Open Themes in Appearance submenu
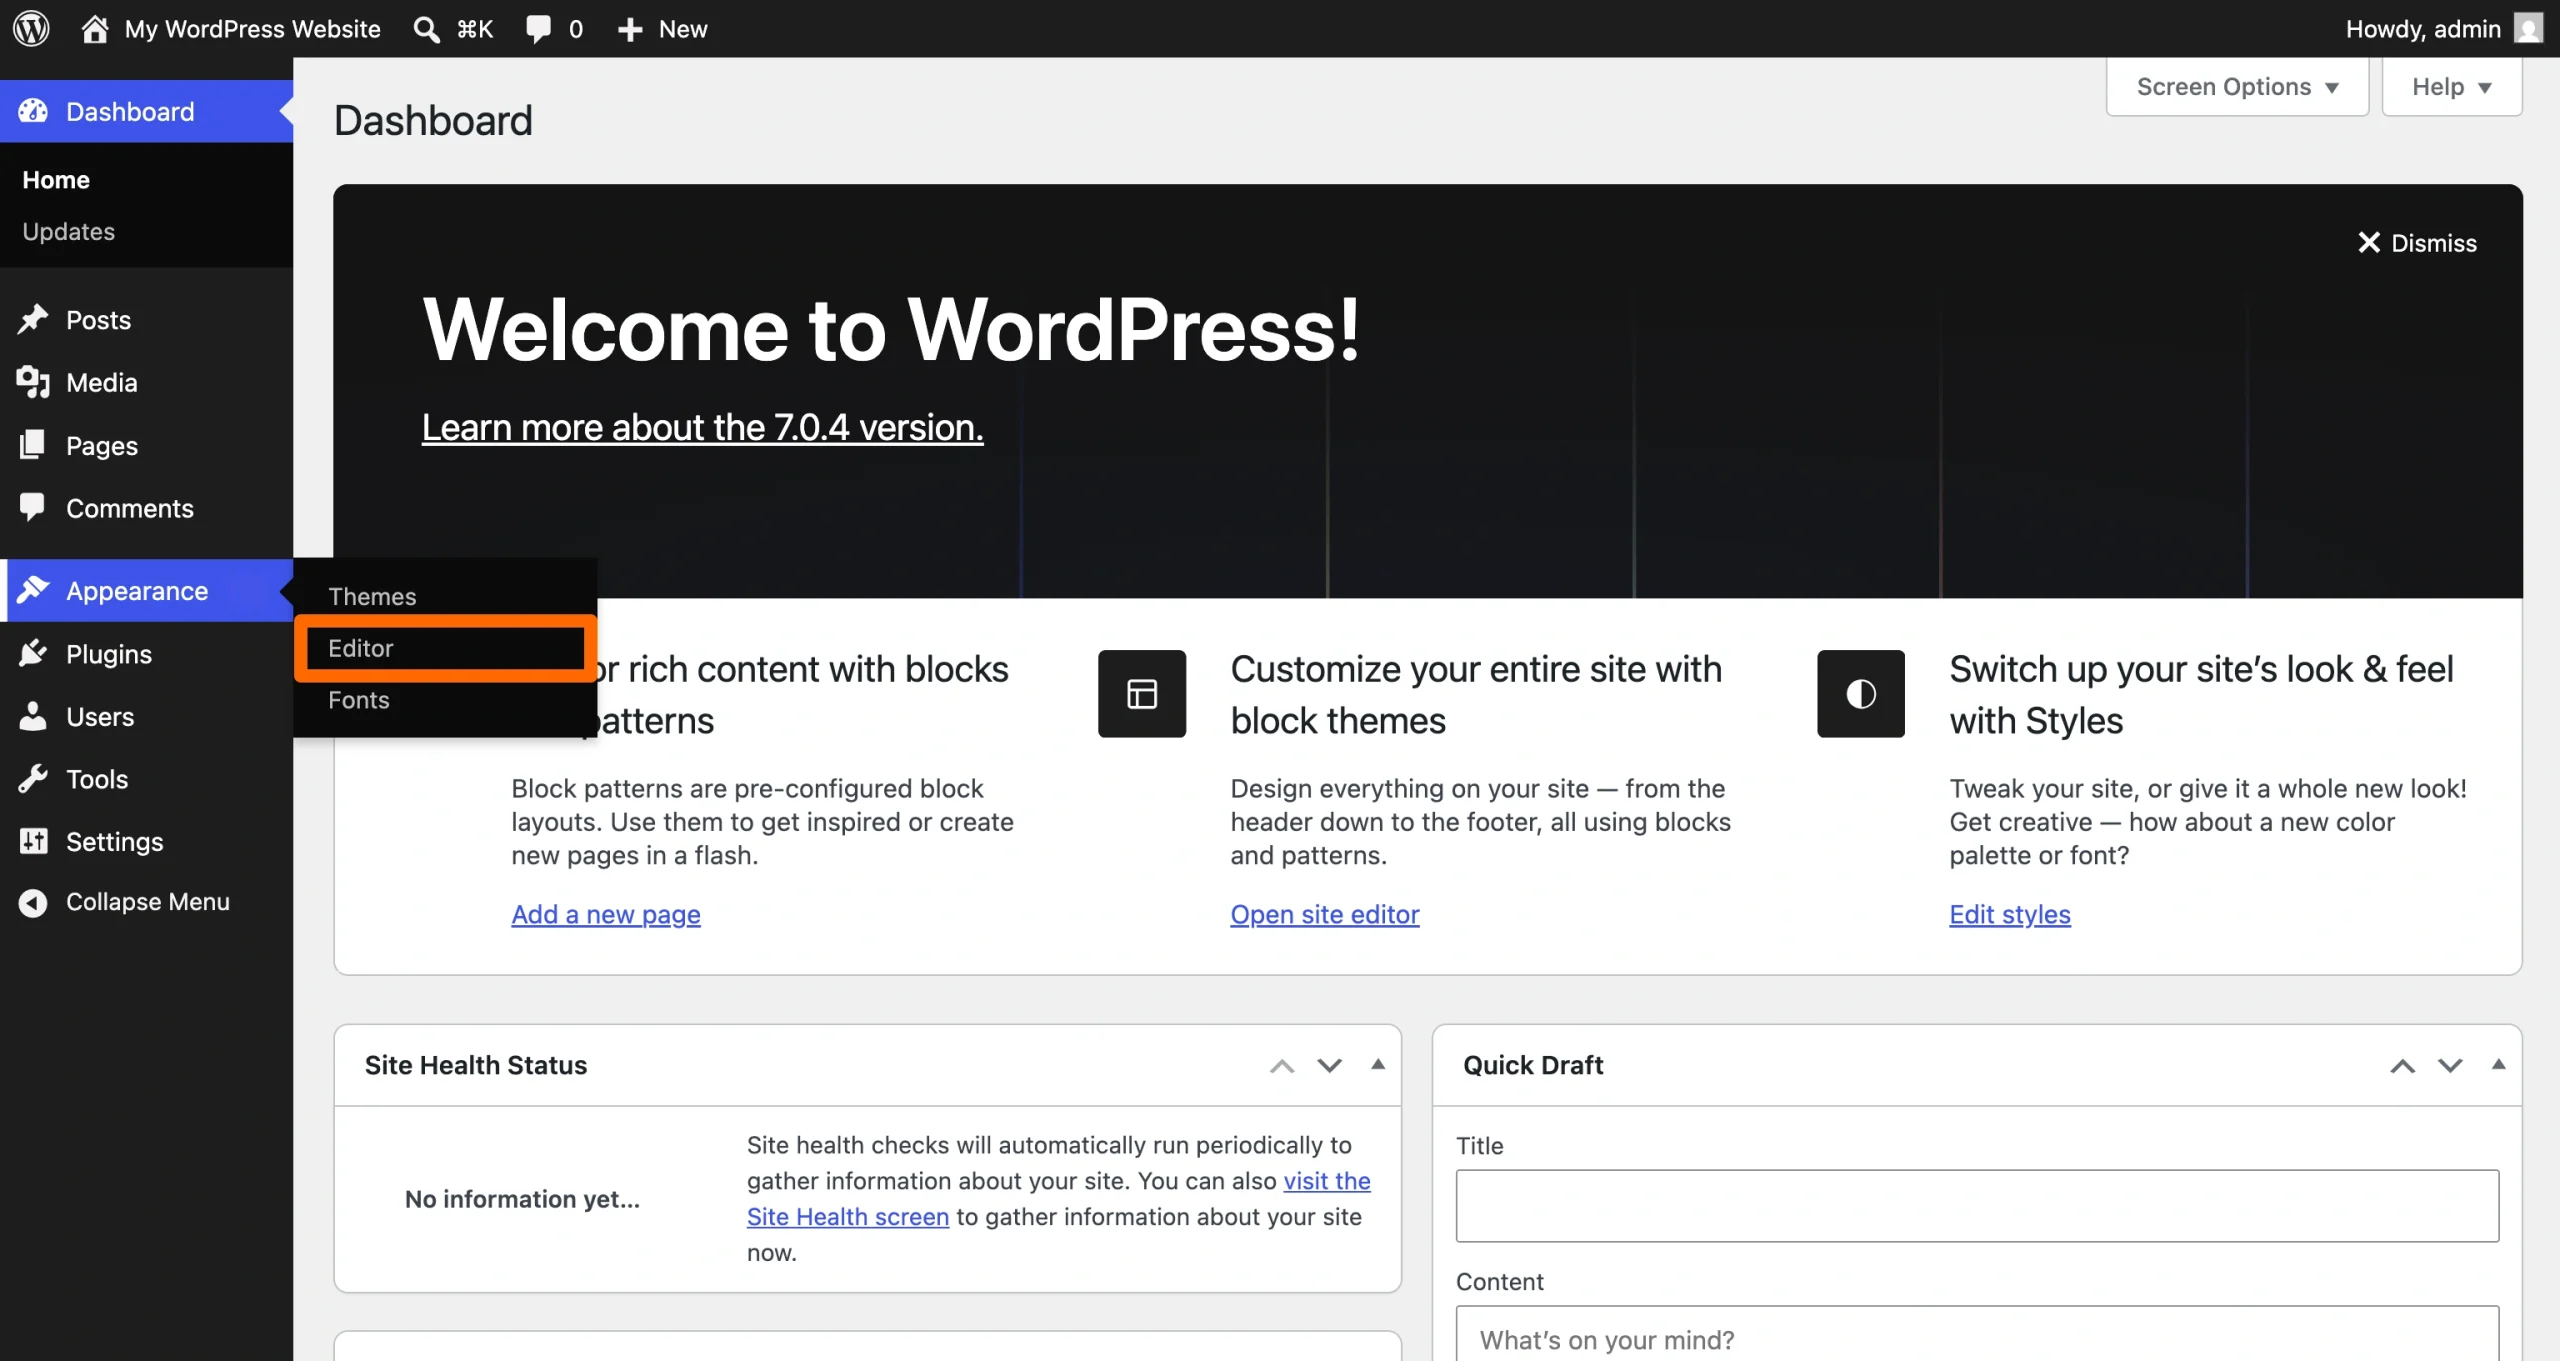 tap(372, 596)
